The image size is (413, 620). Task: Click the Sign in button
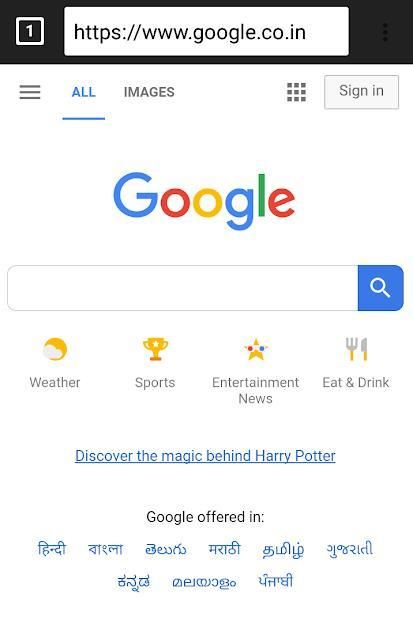pyautogui.click(x=361, y=92)
